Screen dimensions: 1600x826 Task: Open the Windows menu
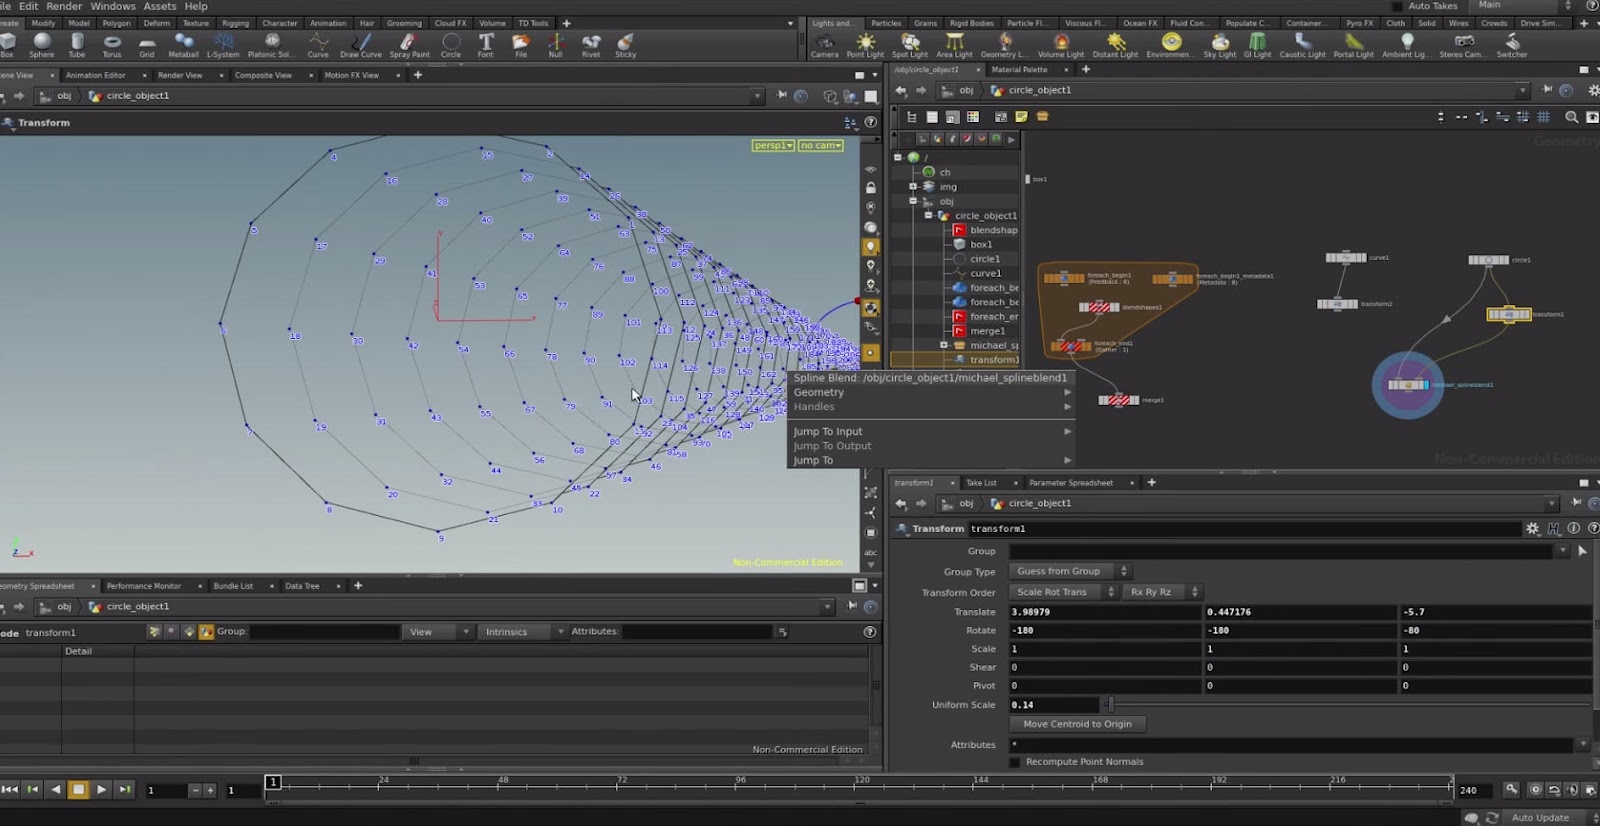[113, 6]
